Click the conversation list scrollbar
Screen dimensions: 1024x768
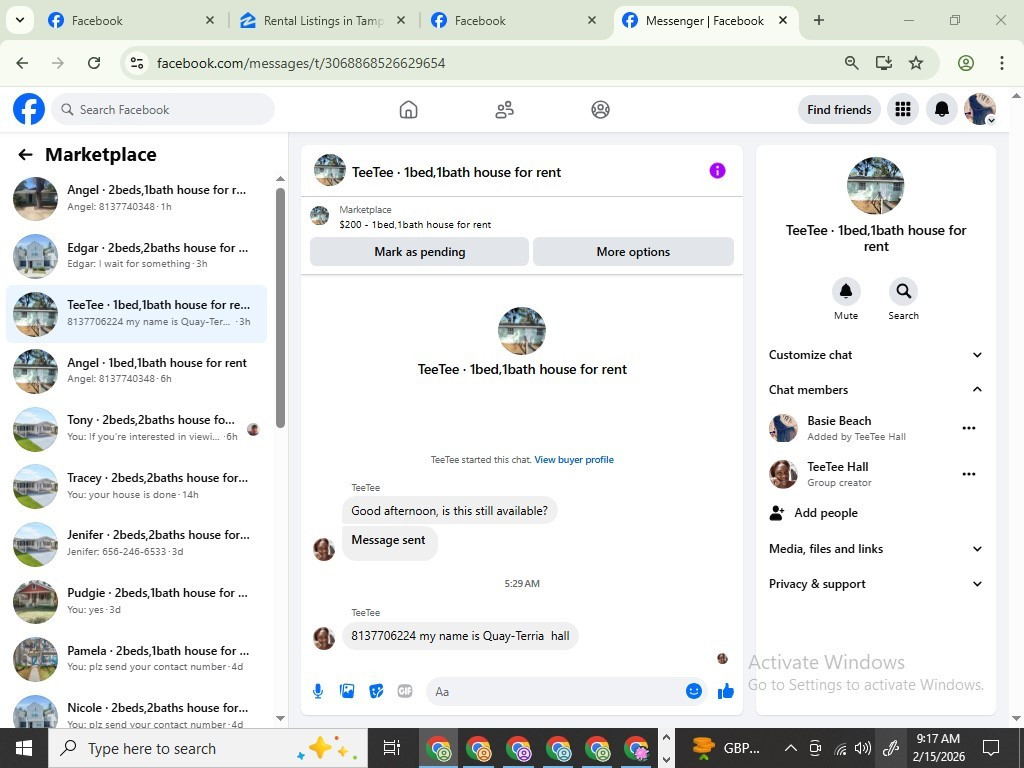(280, 307)
